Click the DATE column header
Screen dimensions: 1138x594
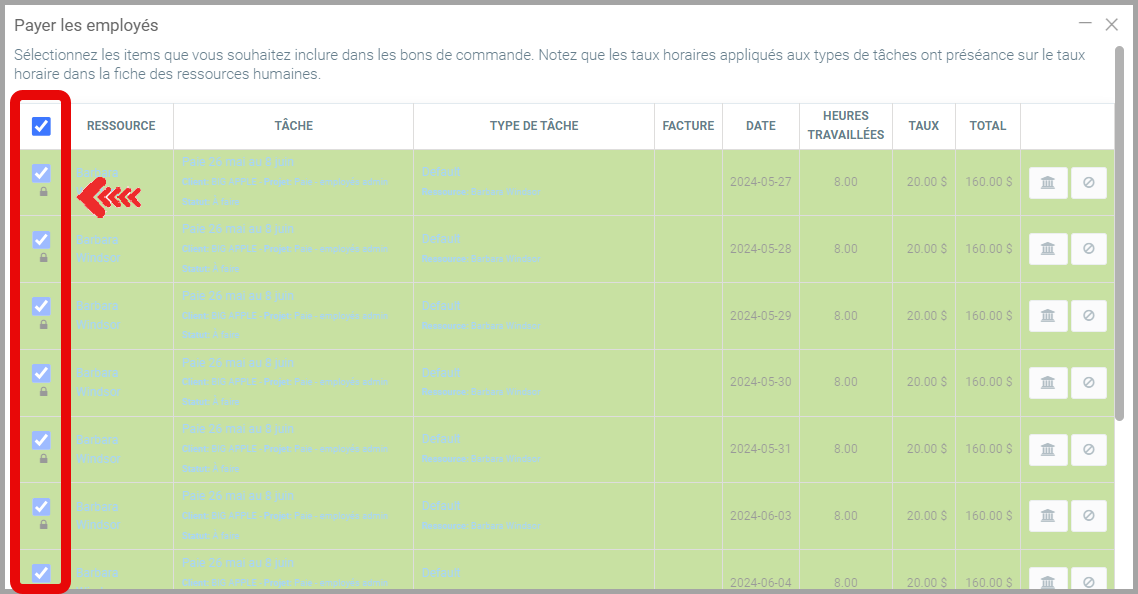point(760,126)
